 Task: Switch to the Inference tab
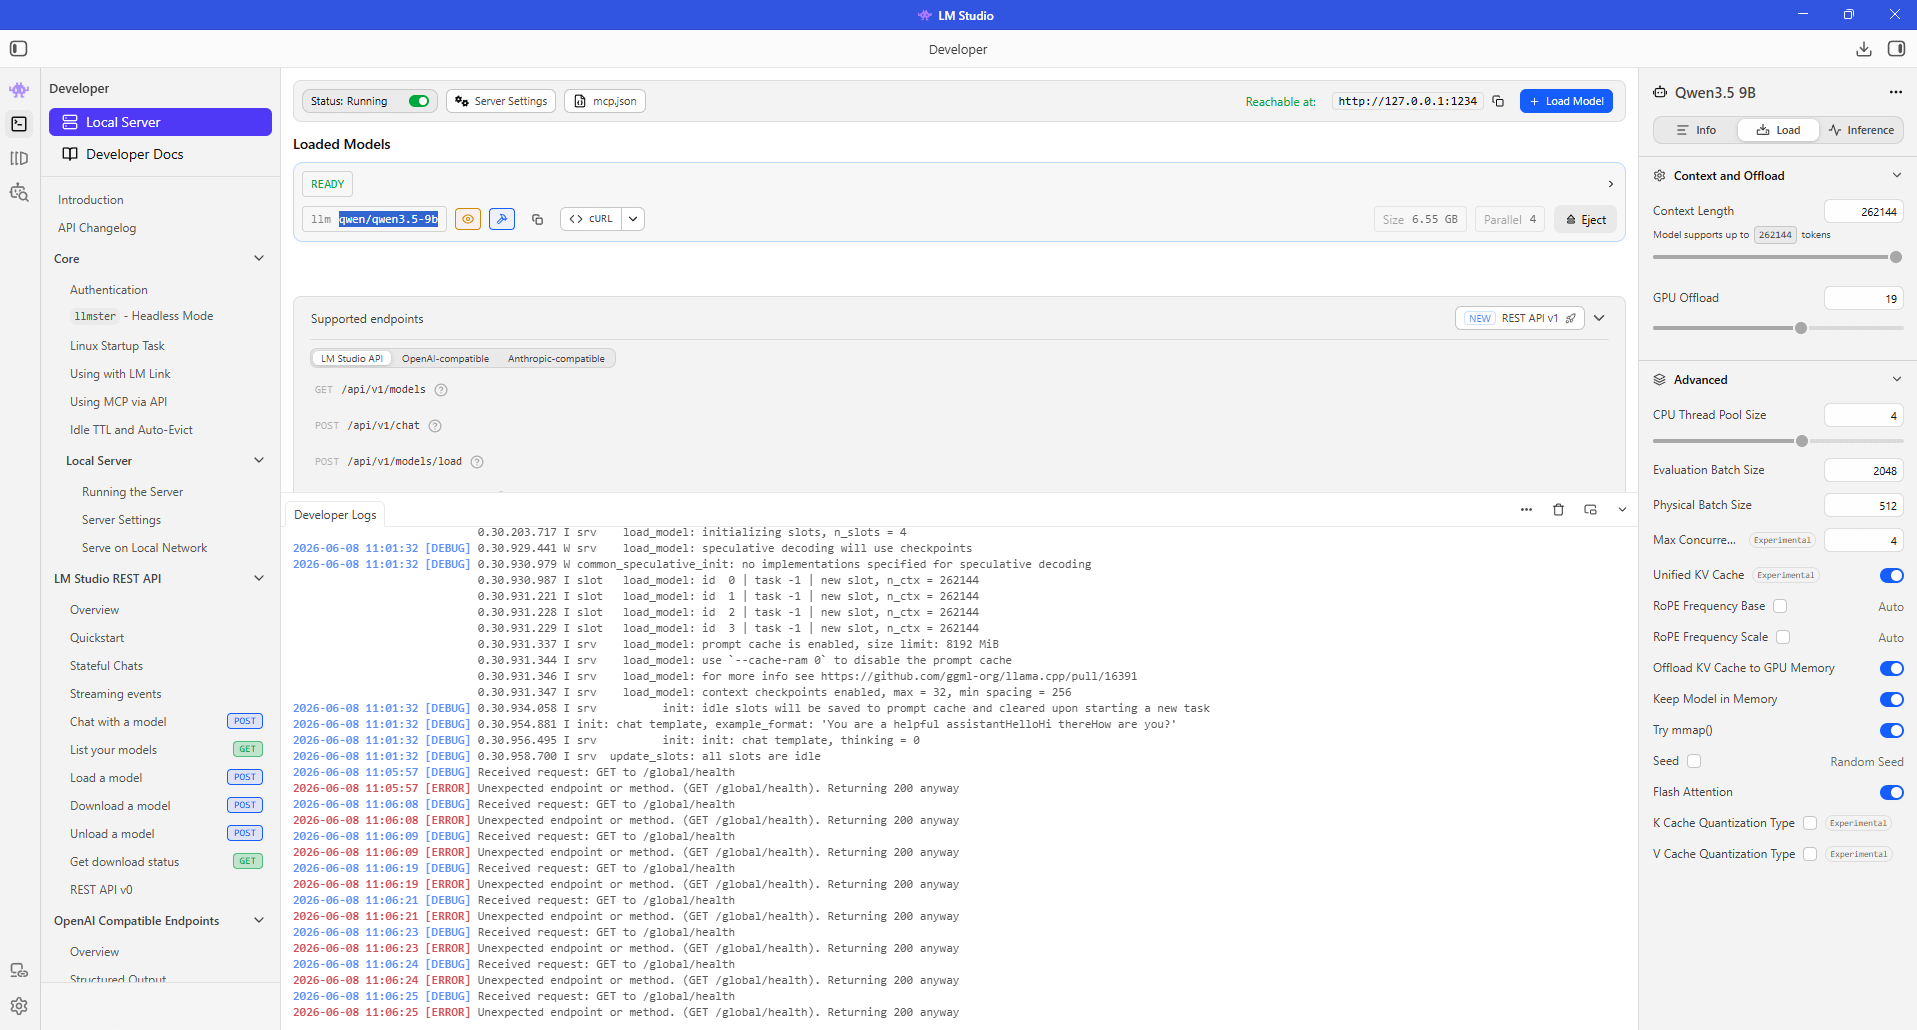click(x=1861, y=130)
